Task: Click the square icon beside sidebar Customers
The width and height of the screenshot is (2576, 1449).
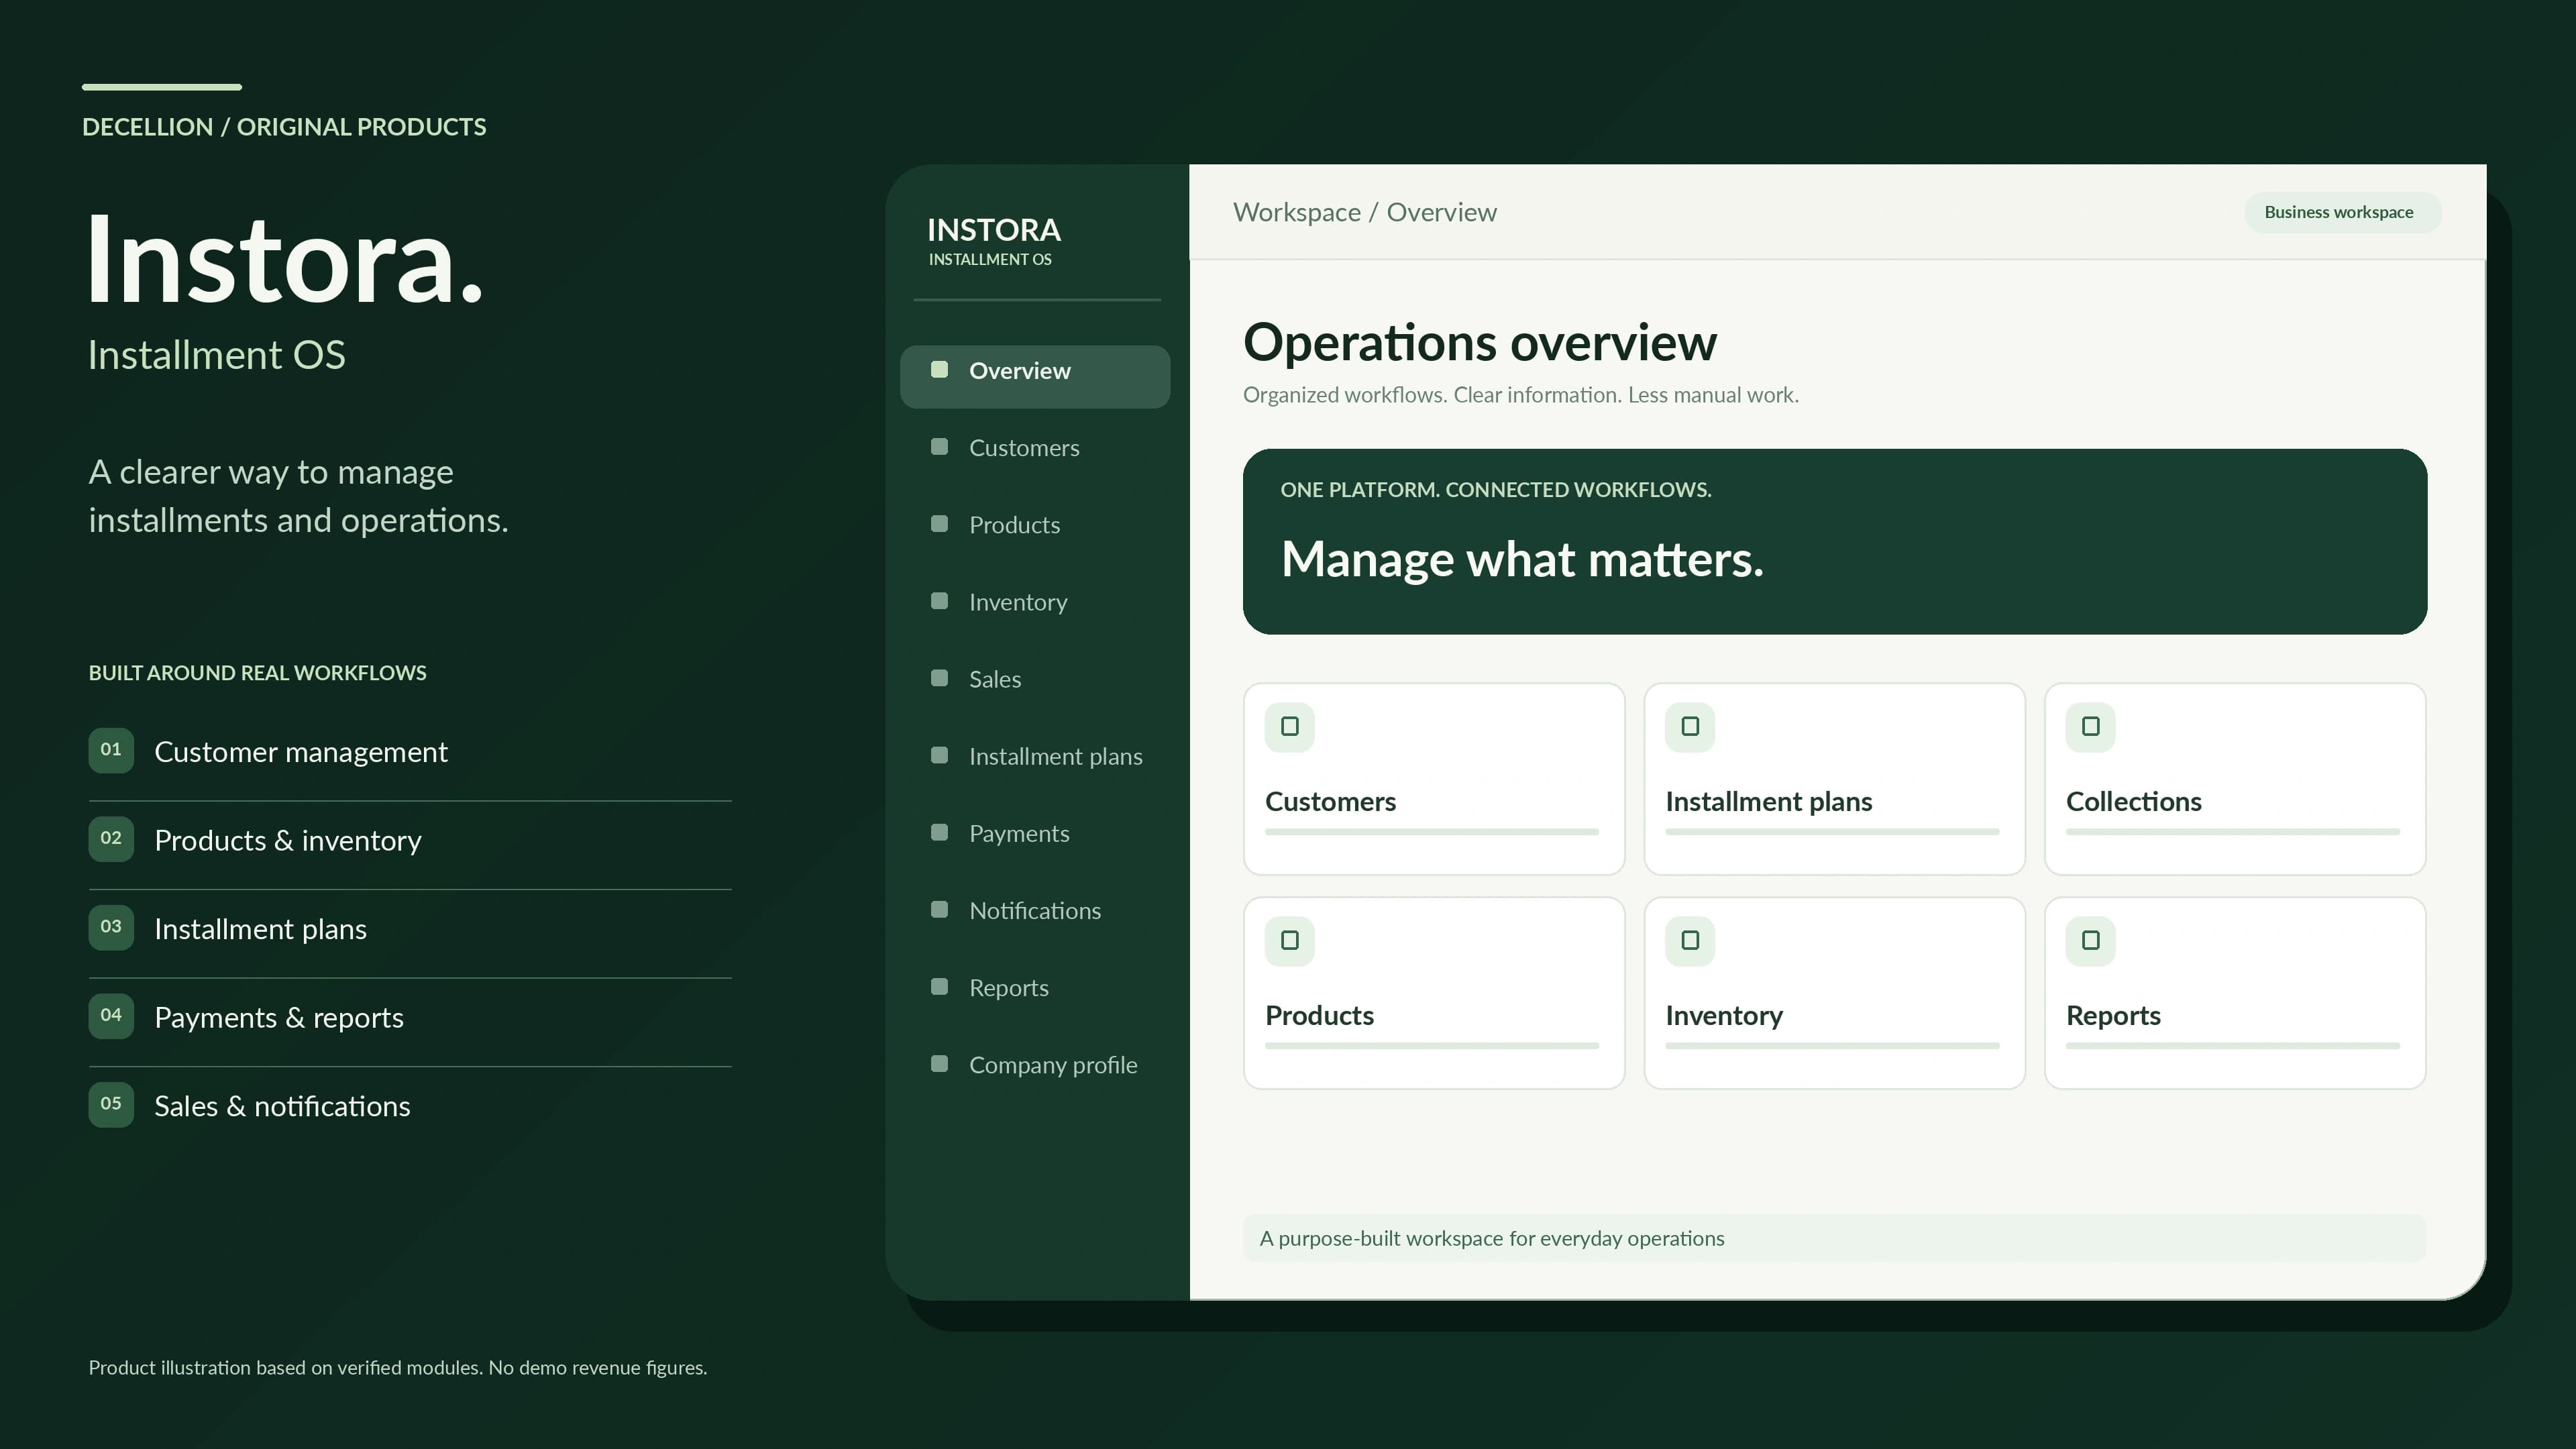Action: pos(939,447)
